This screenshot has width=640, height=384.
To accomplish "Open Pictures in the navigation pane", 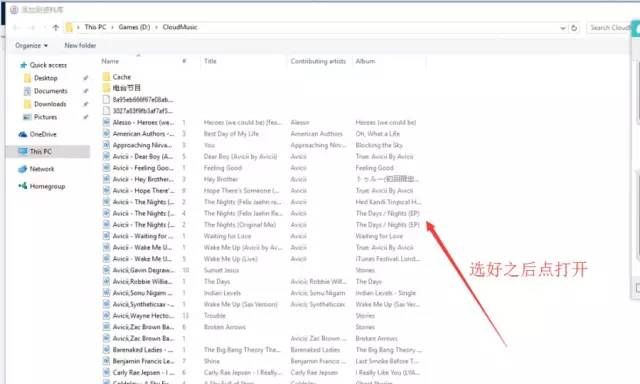I will [45, 117].
